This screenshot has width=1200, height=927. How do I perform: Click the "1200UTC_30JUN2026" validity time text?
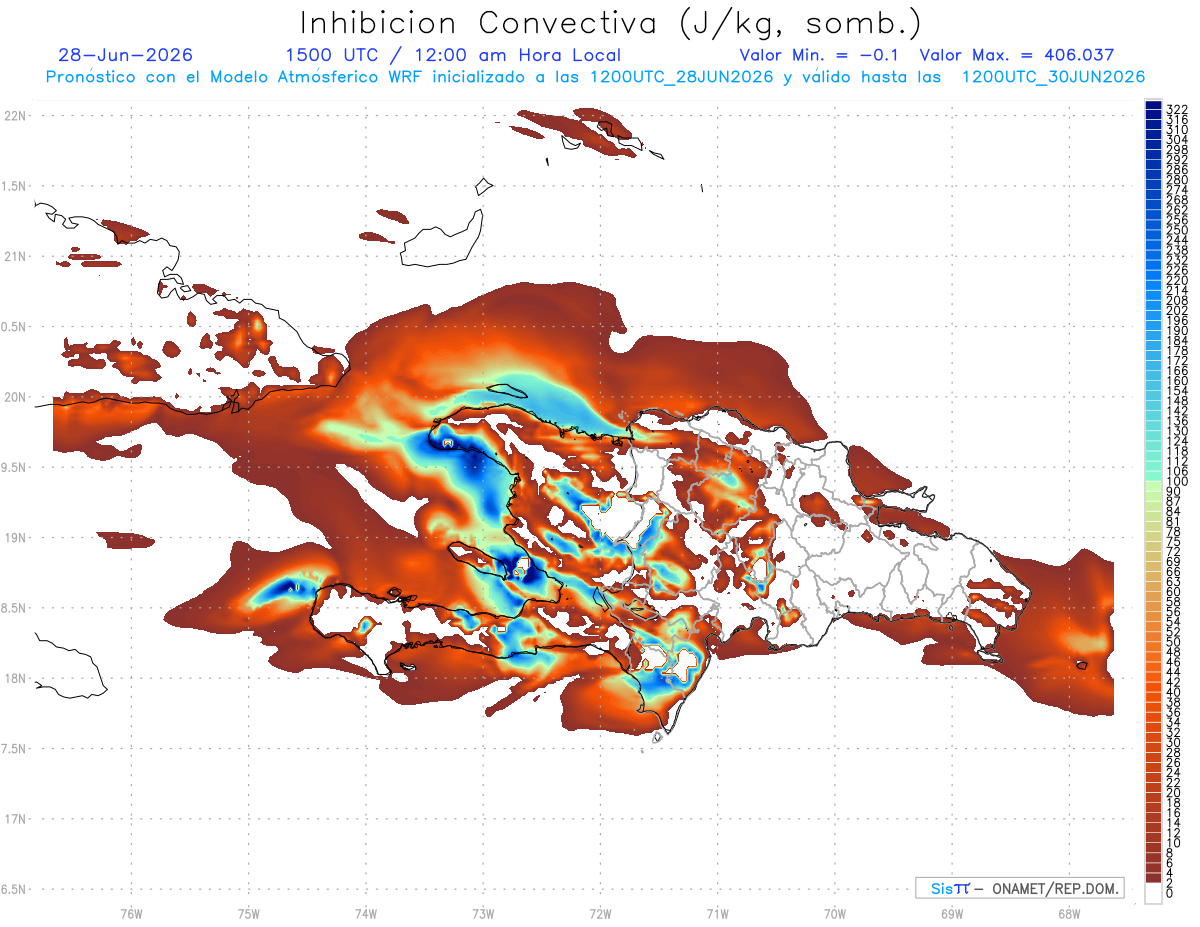pos(1053,77)
